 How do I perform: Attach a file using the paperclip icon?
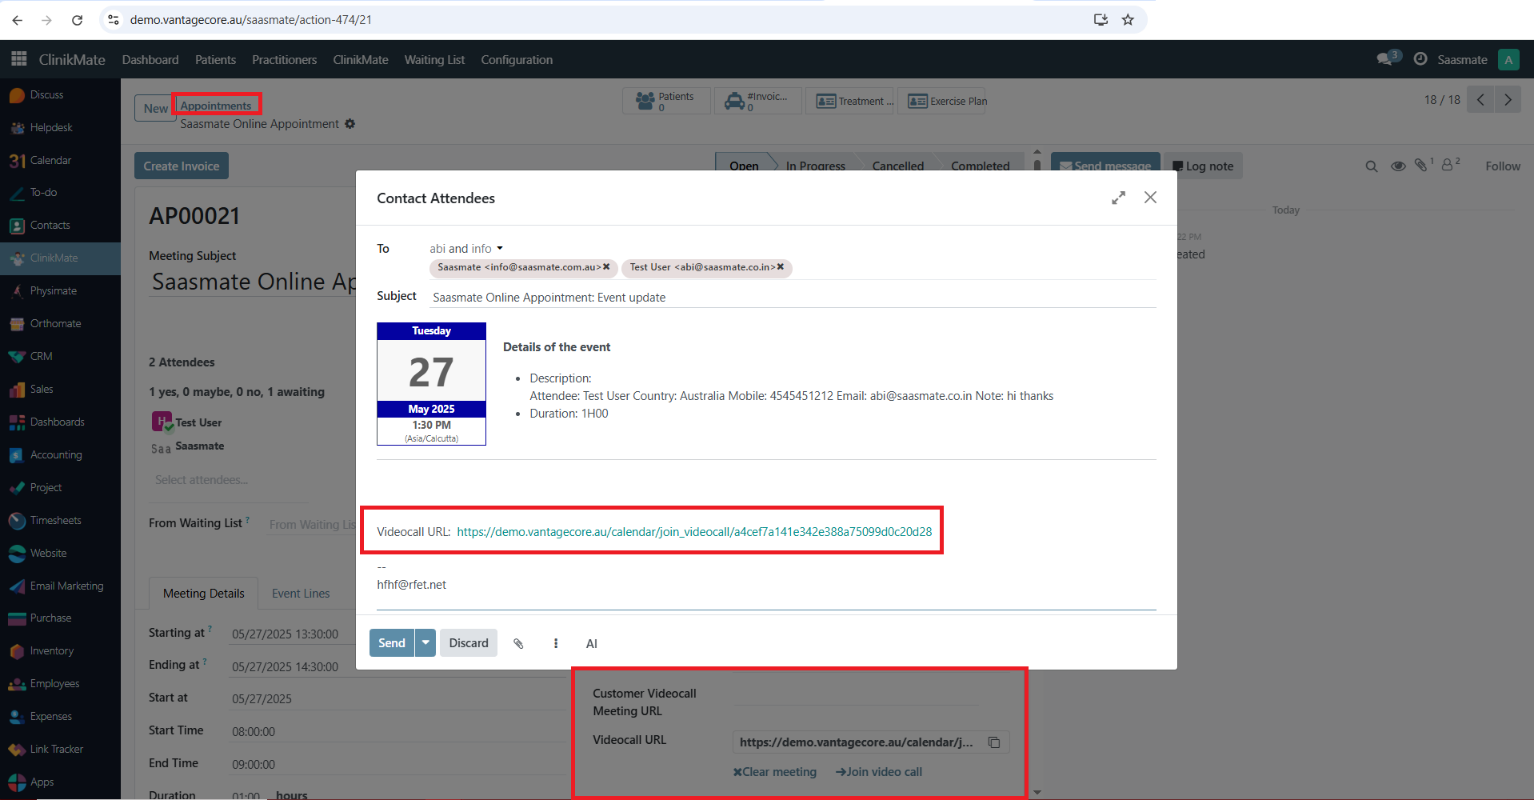[519, 643]
